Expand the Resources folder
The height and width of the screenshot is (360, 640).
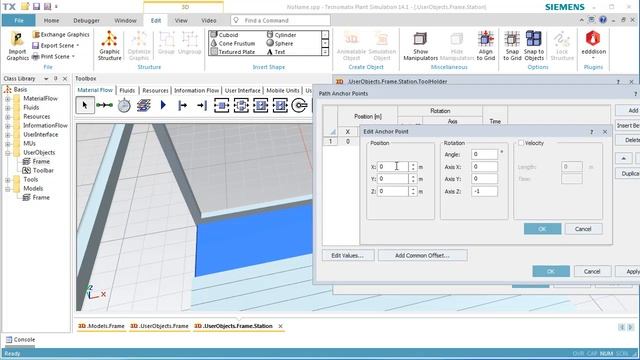click(8, 116)
